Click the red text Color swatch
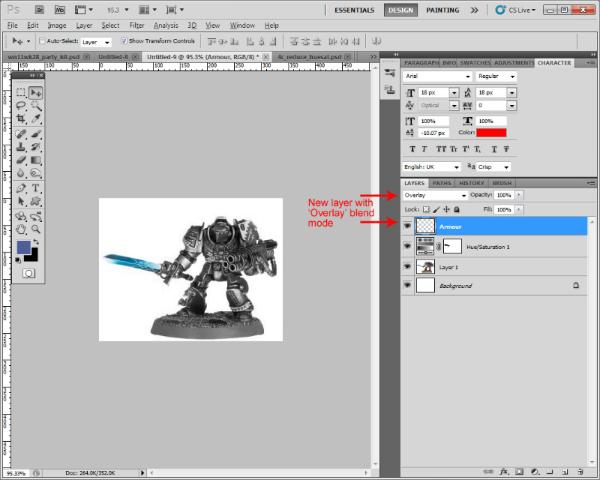Image resolution: width=600 pixels, height=480 pixels. click(x=491, y=132)
